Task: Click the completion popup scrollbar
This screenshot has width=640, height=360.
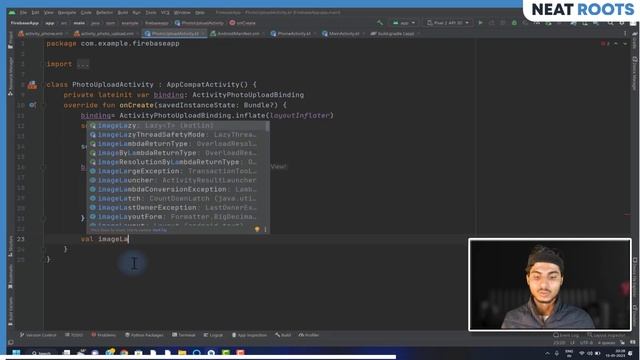Action: pyautogui.click(x=267, y=127)
